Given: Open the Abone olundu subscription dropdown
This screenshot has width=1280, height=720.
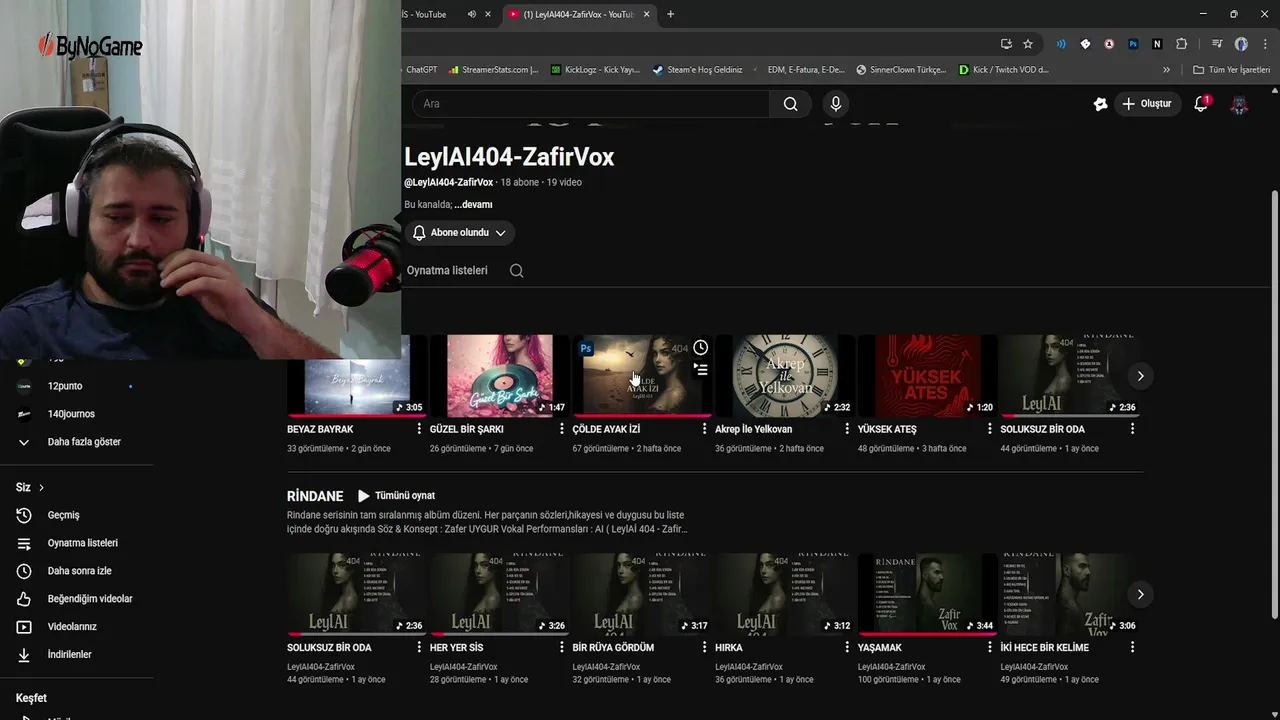Looking at the screenshot, I should [460, 233].
